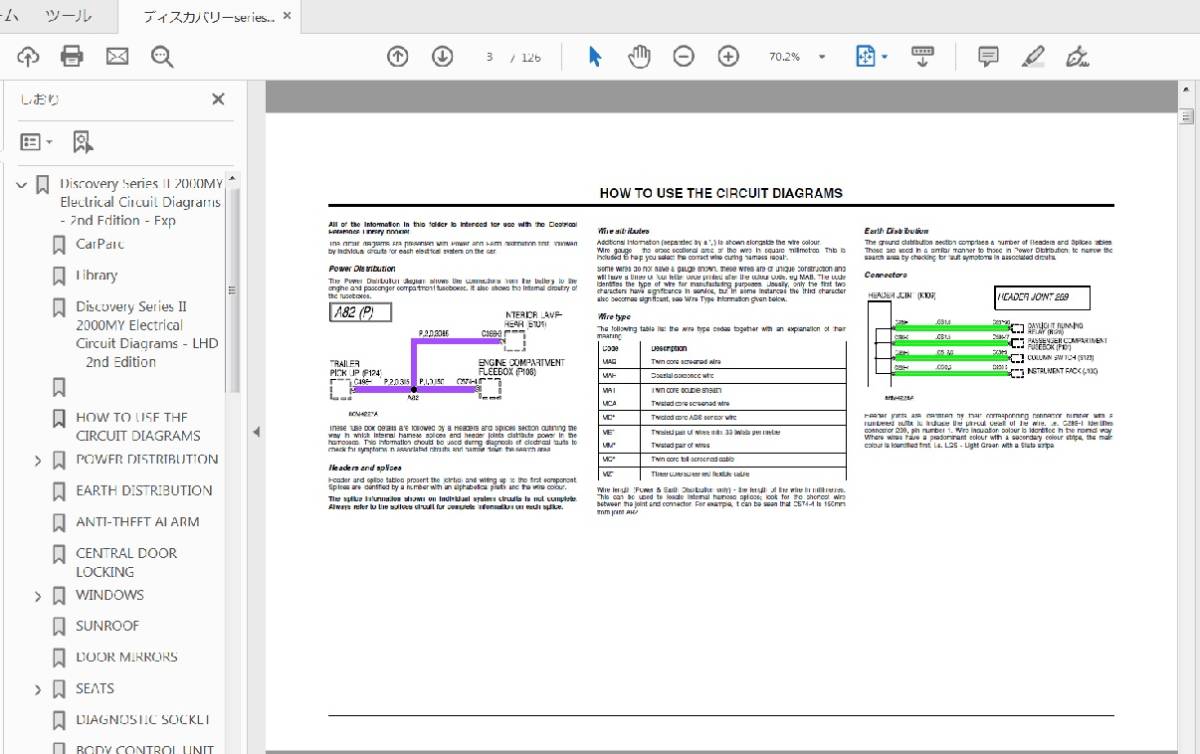Image resolution: width=1200 pixels, height=754 pixels.
Task: Collapse the left navigation pane arrow
Action: pos(256,431)
